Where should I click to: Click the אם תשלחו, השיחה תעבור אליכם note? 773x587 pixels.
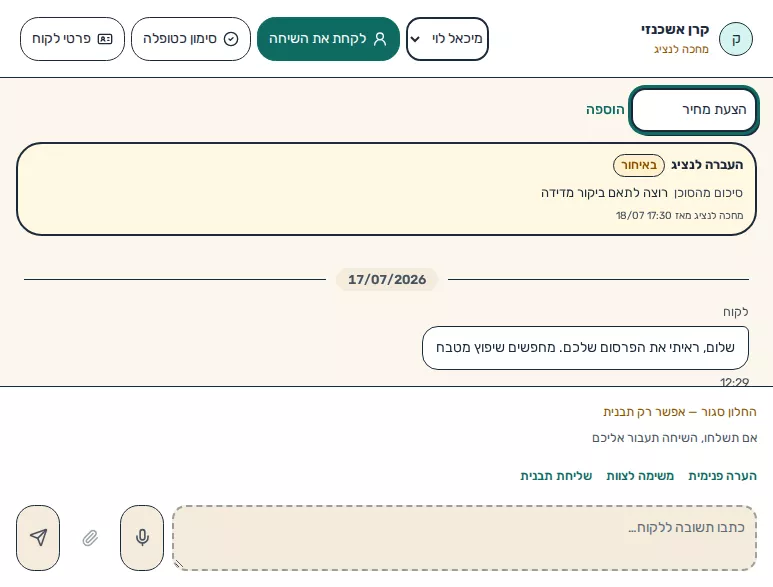pyautogui.click(x=674, y=438)
